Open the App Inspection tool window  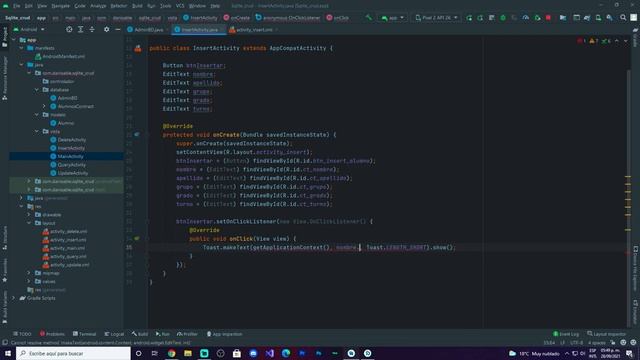[x=224, y=334]
